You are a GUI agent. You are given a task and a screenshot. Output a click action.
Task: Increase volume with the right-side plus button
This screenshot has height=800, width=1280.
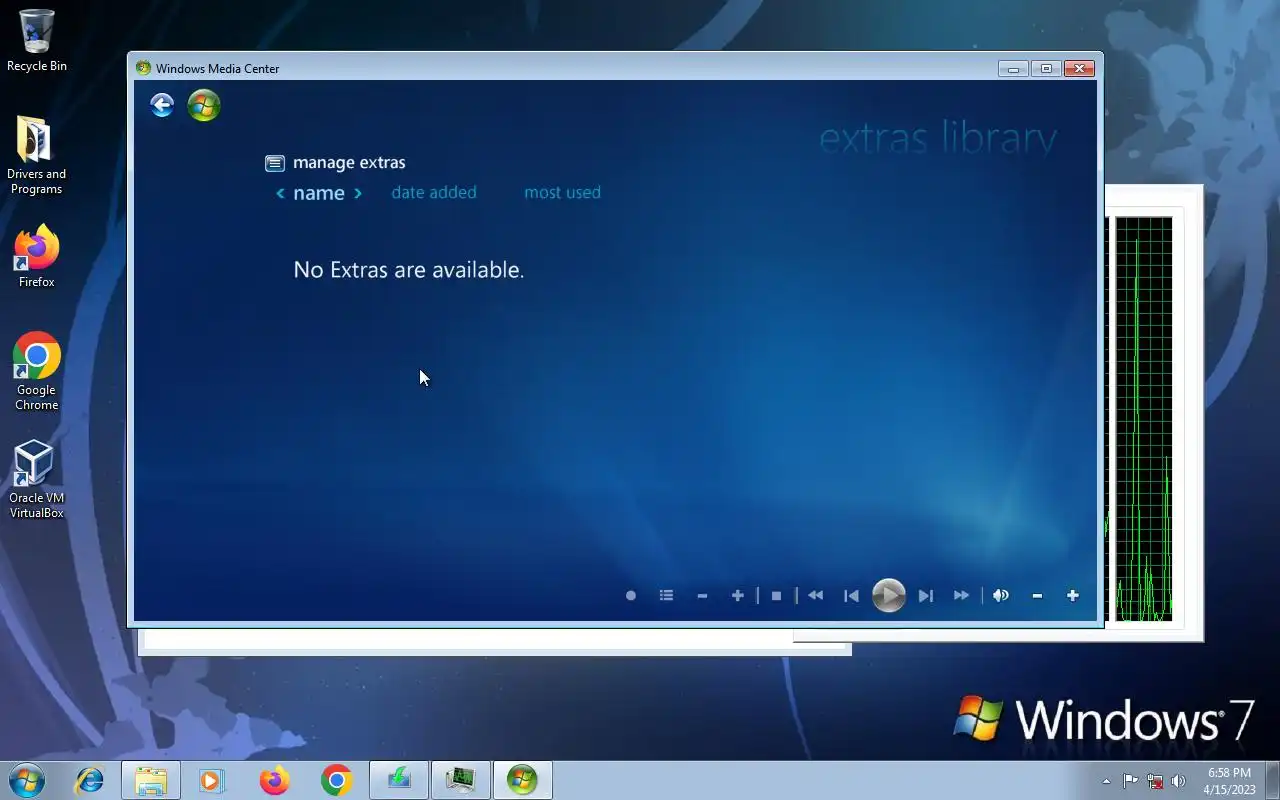pos(1072,595)
